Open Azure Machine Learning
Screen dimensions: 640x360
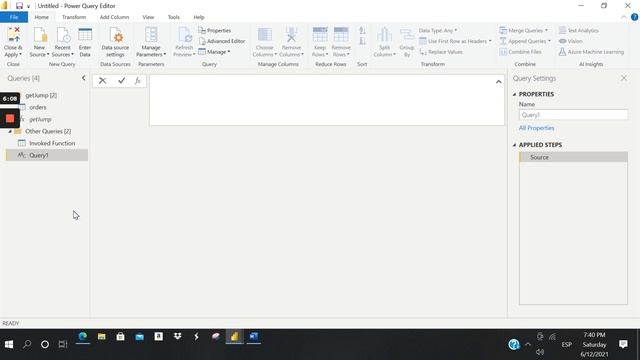pyautogui.click(x=591, y=52)
